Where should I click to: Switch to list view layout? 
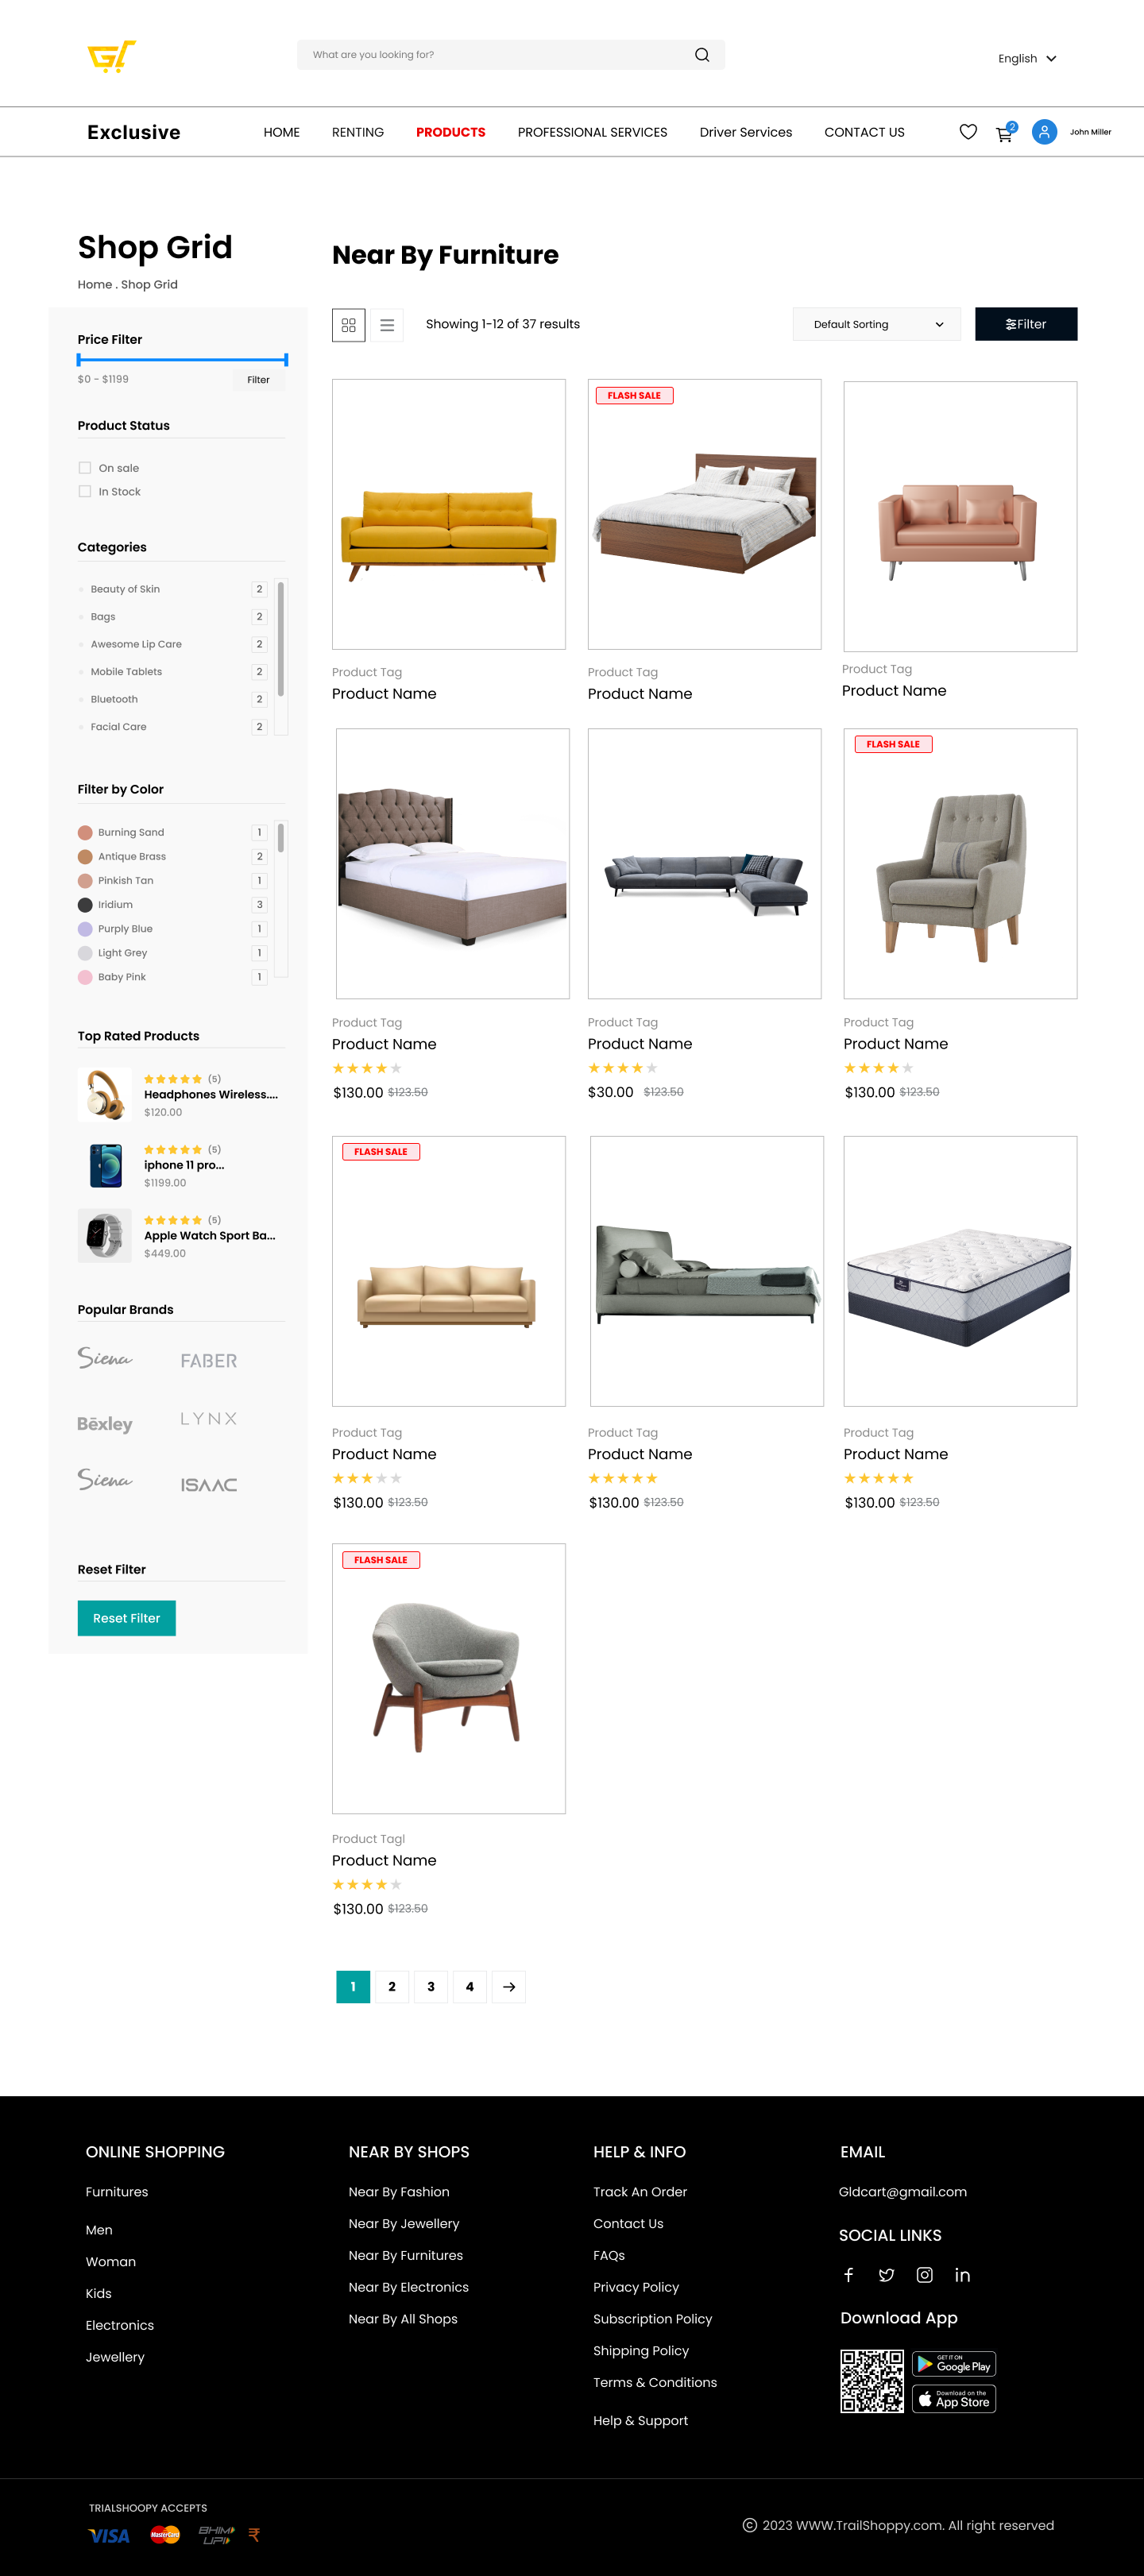pos(387,325)
